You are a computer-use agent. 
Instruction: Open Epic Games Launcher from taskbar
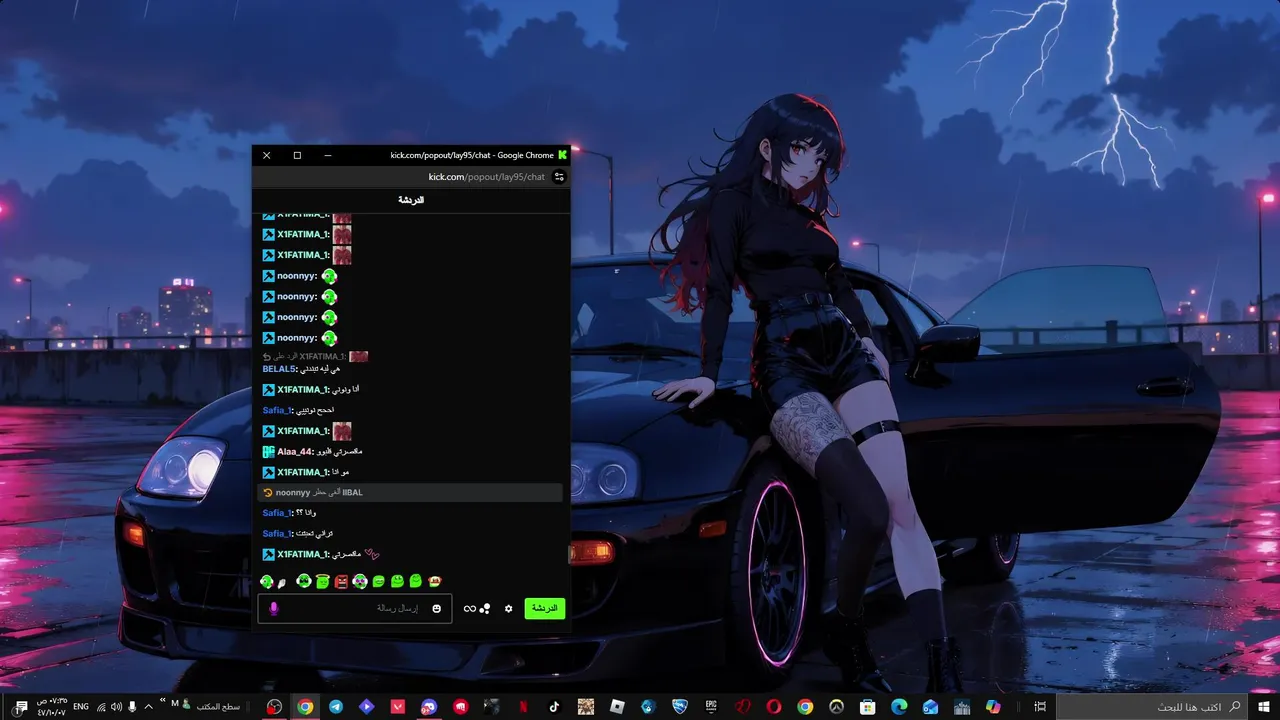click(711, 707)
